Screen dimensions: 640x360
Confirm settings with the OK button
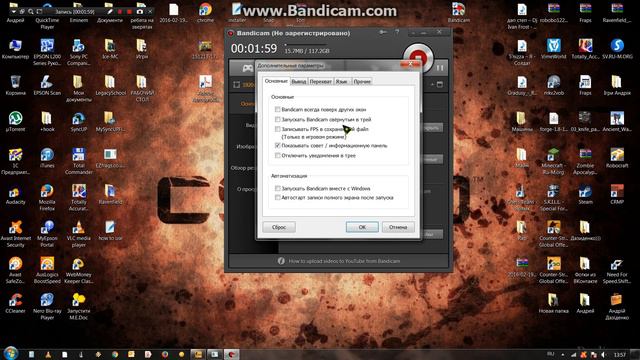pos(362,227)
